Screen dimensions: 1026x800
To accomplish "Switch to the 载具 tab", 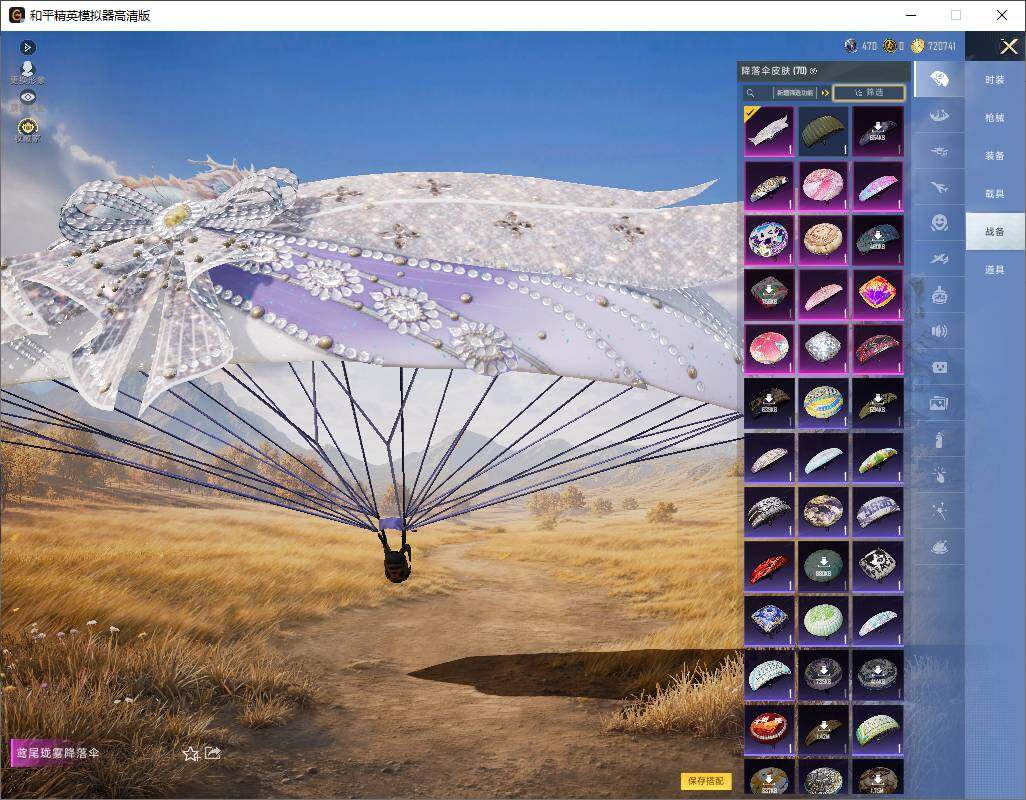I will 995,194.
